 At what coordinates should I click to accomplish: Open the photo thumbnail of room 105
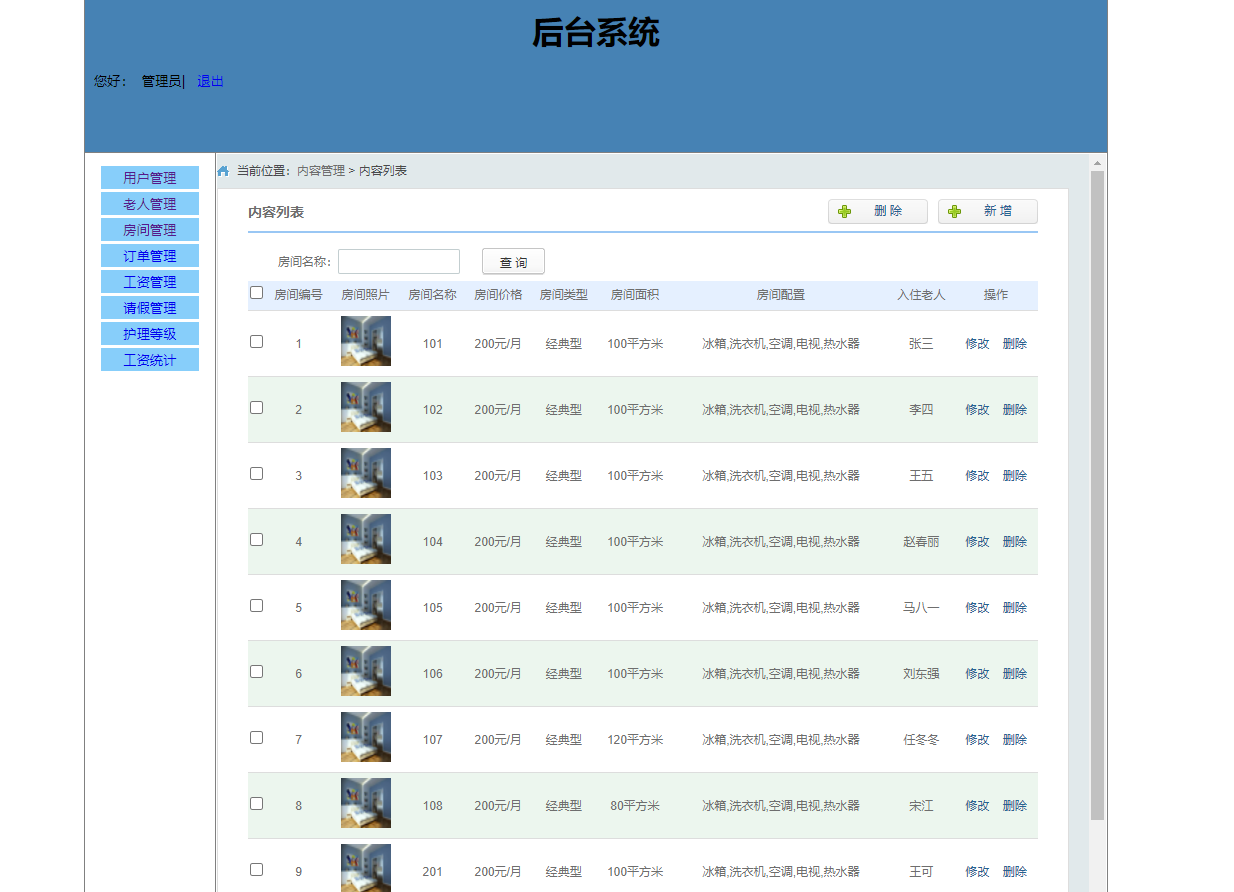(x=365, y=605)
